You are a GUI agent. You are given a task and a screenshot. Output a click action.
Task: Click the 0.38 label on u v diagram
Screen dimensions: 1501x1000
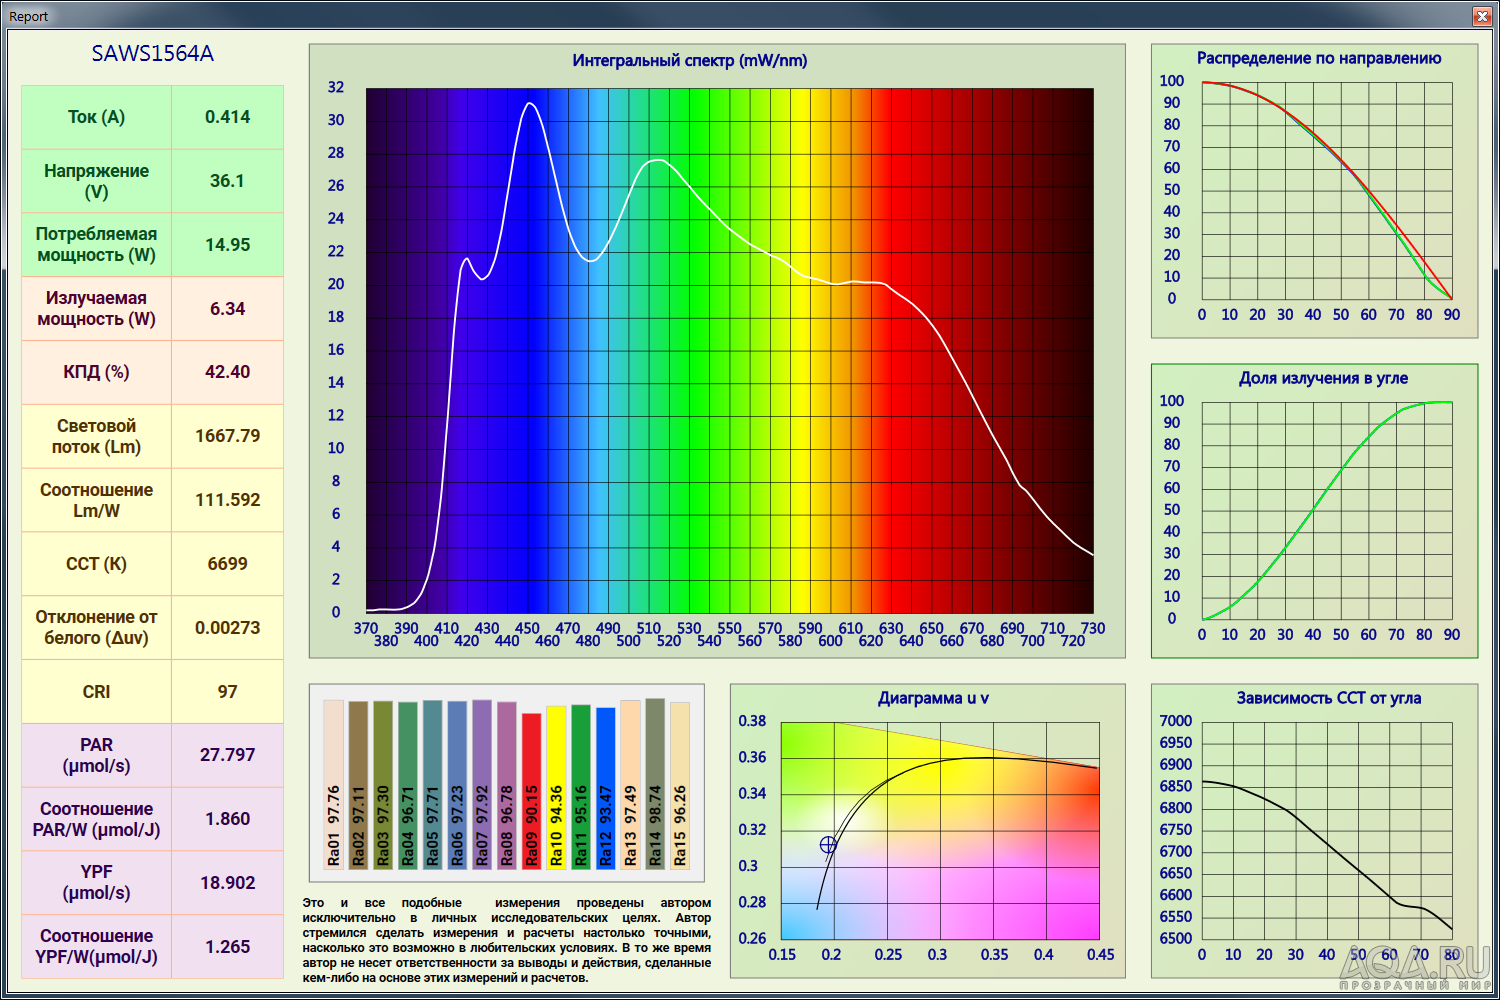[x=752, y=721]
